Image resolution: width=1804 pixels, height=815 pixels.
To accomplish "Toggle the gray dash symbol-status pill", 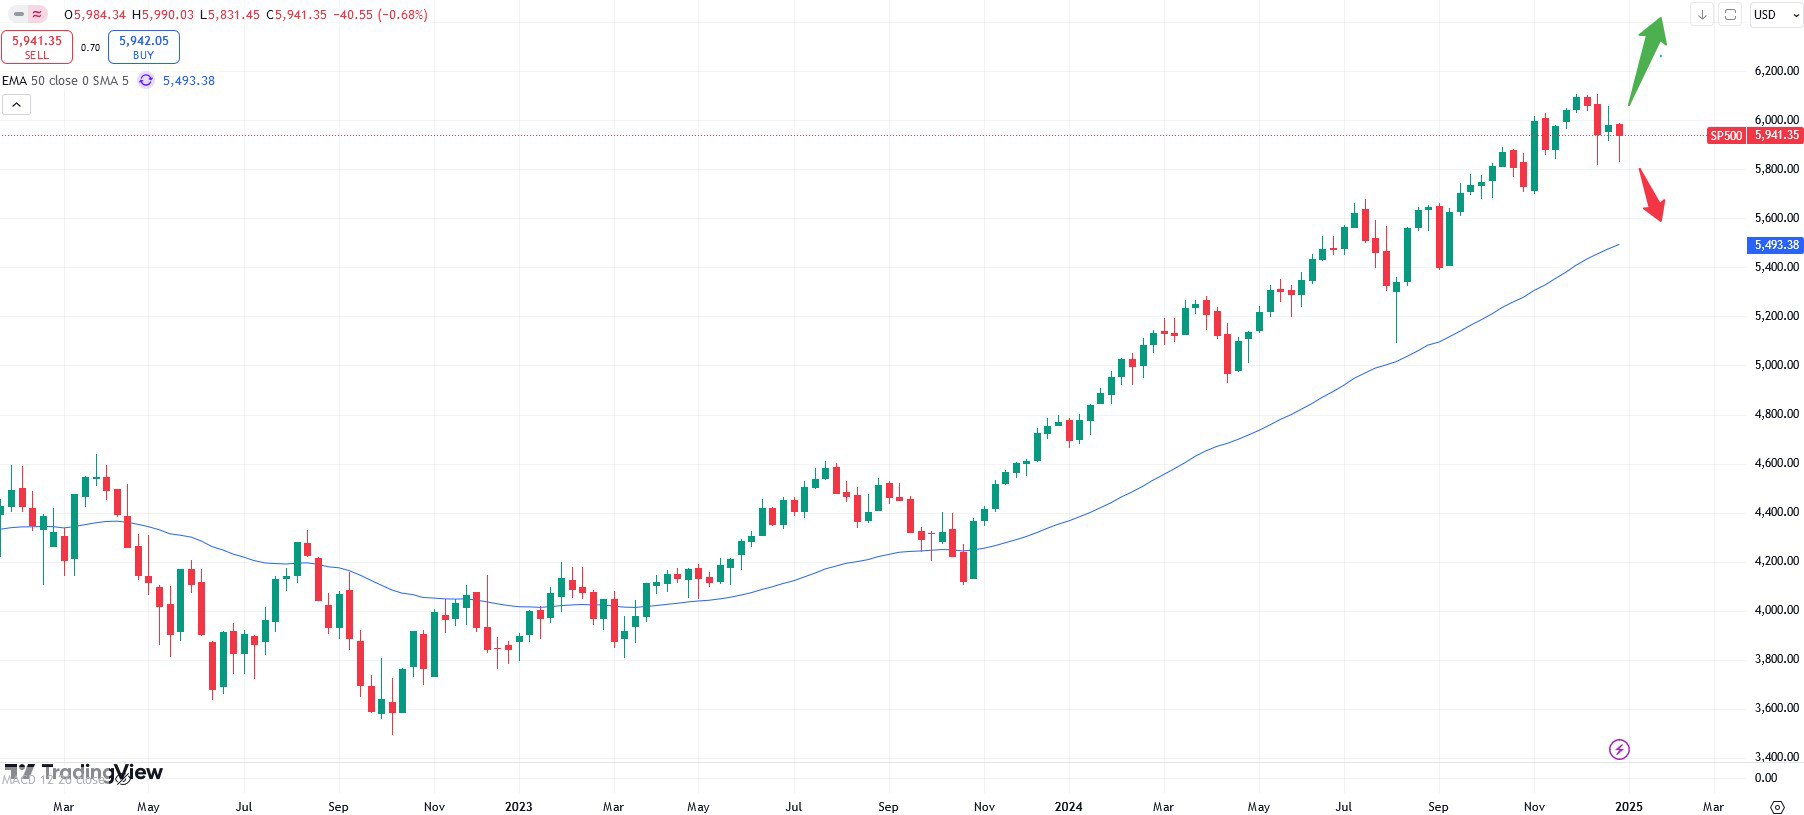I will 19,15.
